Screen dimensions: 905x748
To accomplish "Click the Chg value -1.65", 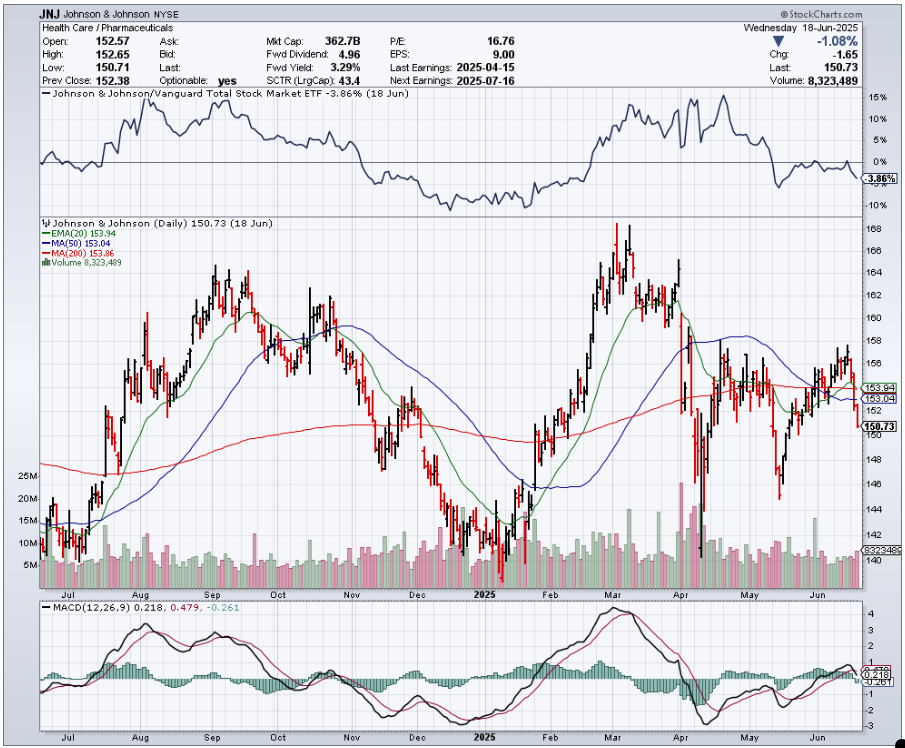I will [847, 54].
